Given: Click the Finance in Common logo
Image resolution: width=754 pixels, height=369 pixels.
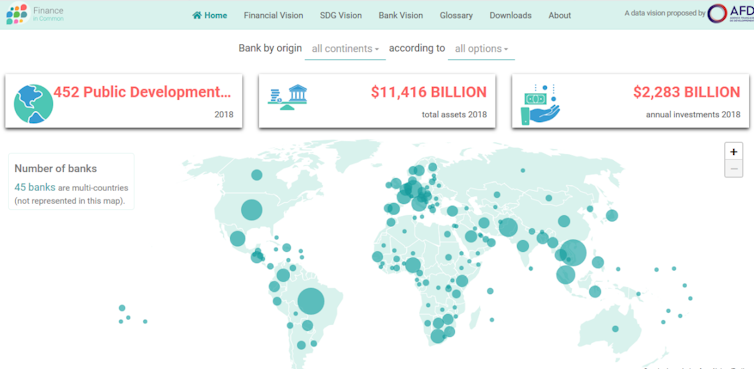Looking at the screenshot, I should [x=35, y=14].
